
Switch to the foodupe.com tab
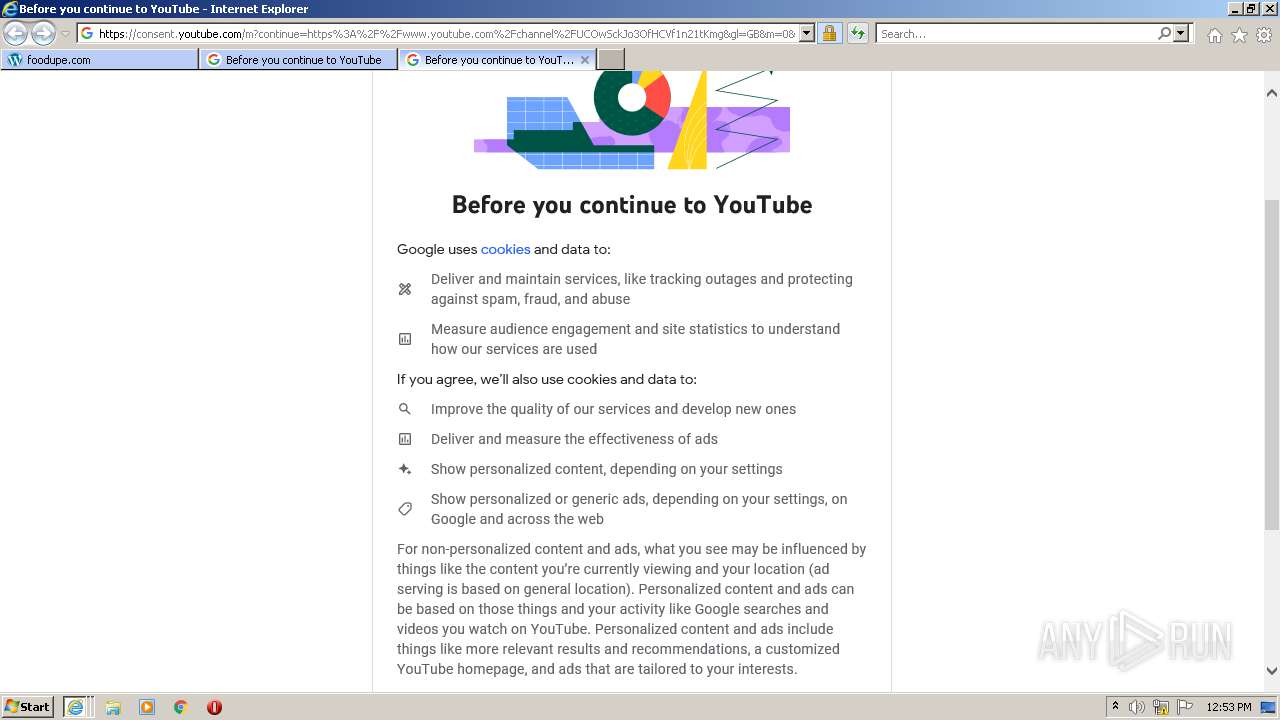[x=100, y=60]
